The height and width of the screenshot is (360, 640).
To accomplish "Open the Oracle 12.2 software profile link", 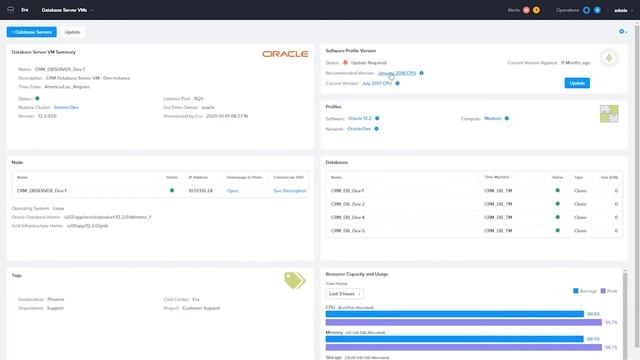I will point(360,118).
